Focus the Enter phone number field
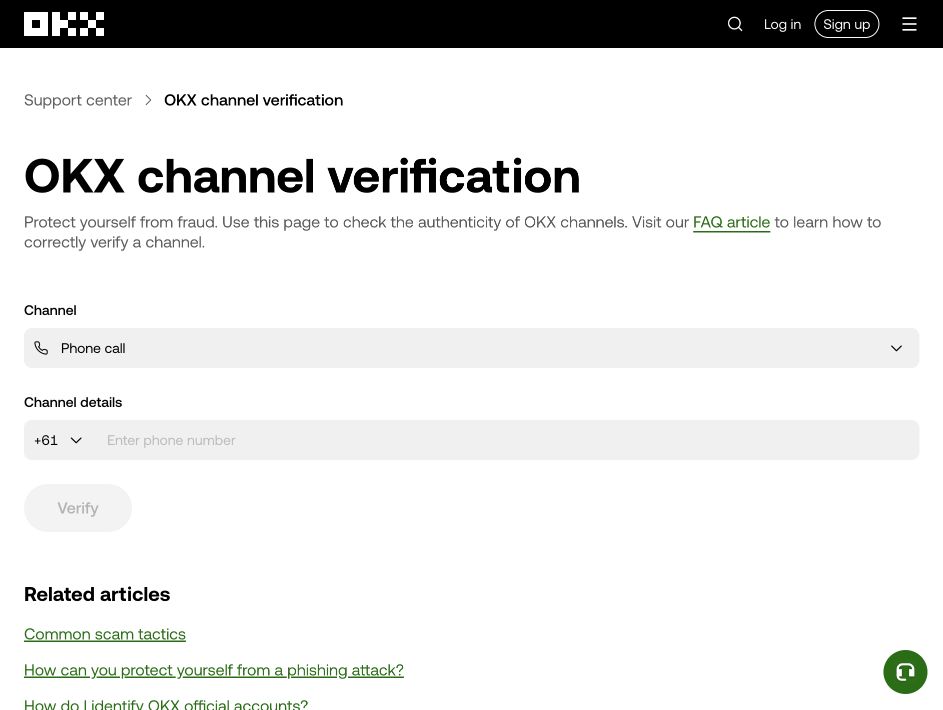 tap(508, 440)
